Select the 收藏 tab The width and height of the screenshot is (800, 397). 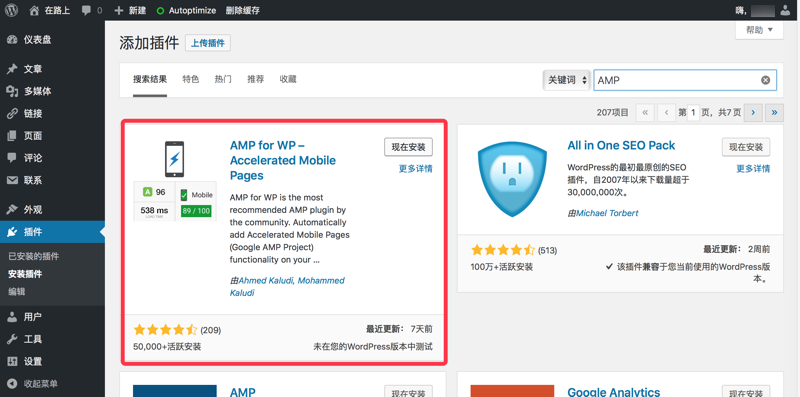[288, 79]
